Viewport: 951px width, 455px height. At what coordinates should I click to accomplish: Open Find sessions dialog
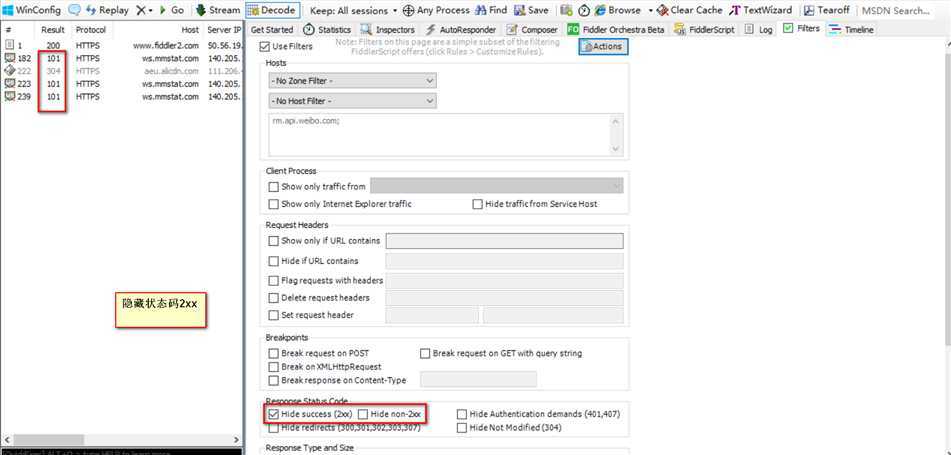491,10
